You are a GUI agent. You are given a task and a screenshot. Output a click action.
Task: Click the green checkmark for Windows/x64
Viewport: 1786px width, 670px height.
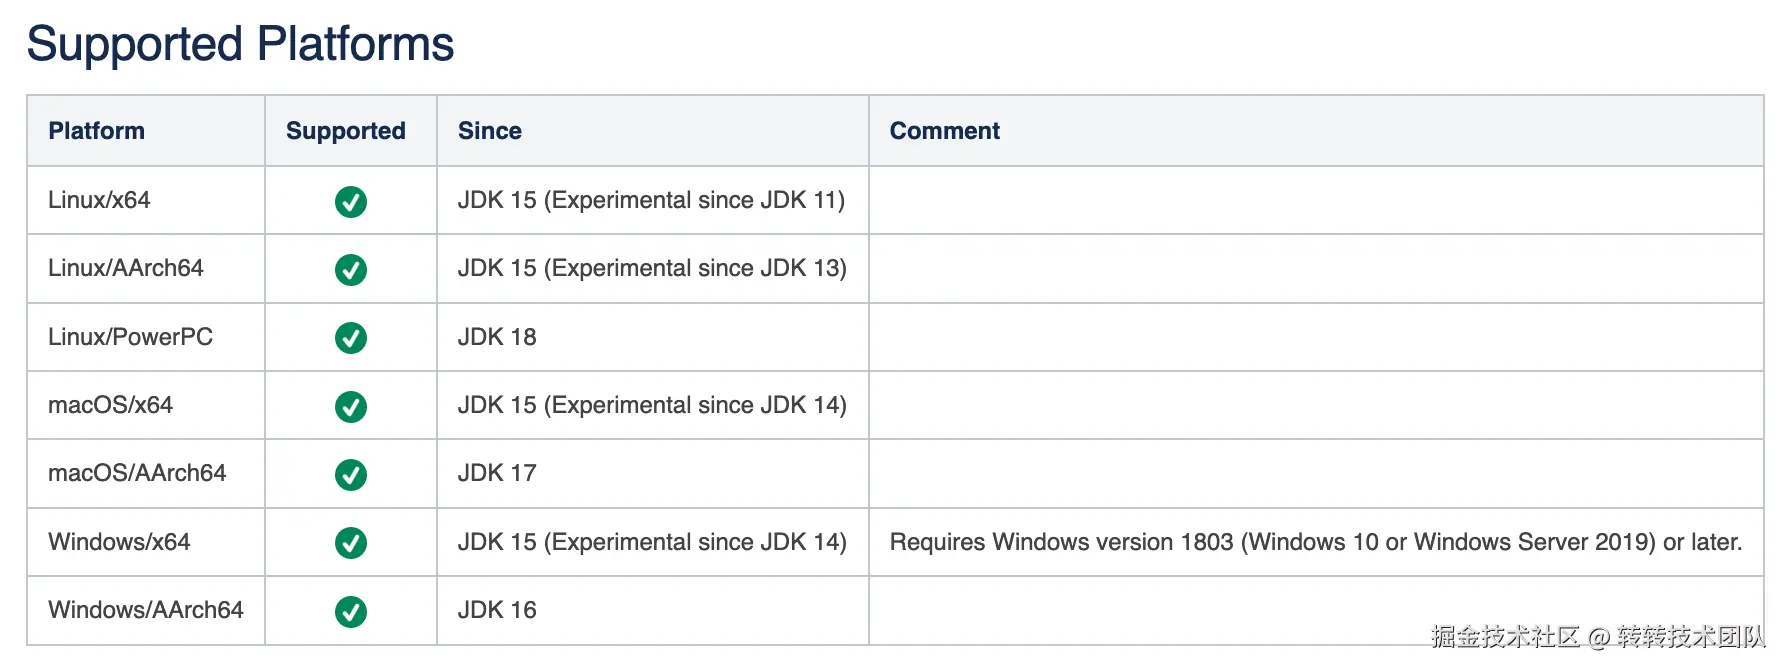tap(351, 543)
